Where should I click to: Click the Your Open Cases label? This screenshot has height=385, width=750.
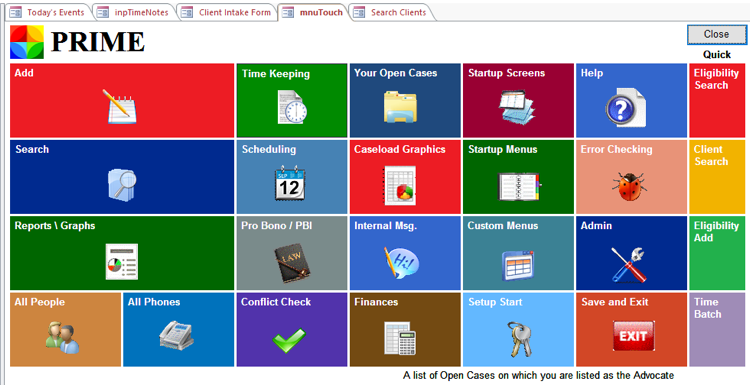(x=396, y=73)
